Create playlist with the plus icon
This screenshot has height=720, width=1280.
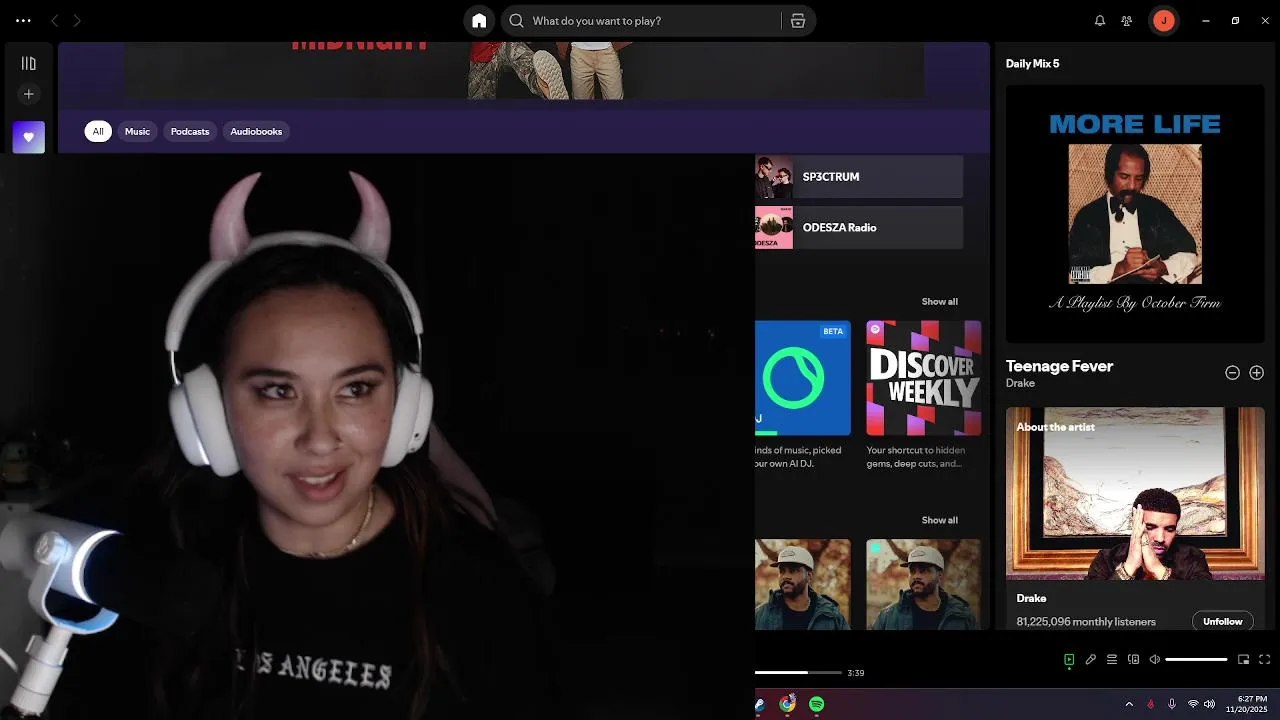click(29, 94)
